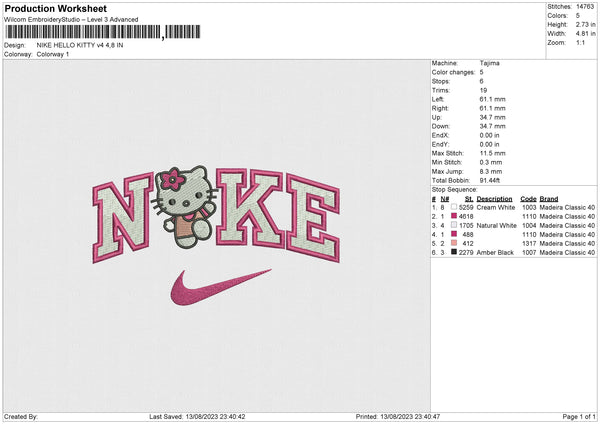Screen dimensions: 600x424
Task: Choose the salmon swatch beside stitch count 412
Action: pyautogui.click(x=454, y=243)
